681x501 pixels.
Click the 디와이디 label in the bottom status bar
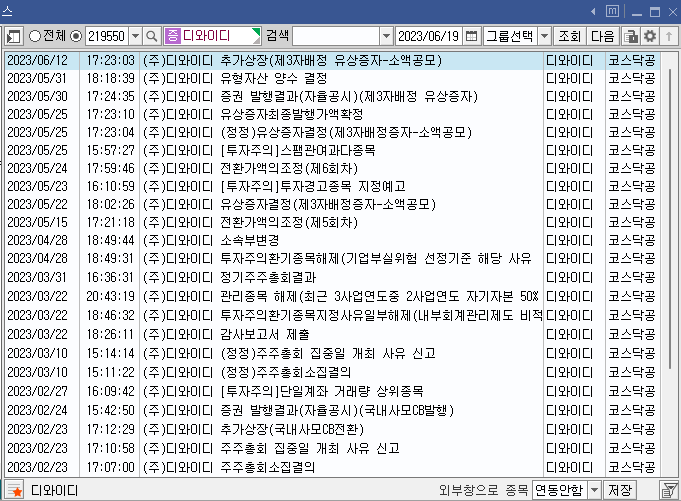click(54, 491)
